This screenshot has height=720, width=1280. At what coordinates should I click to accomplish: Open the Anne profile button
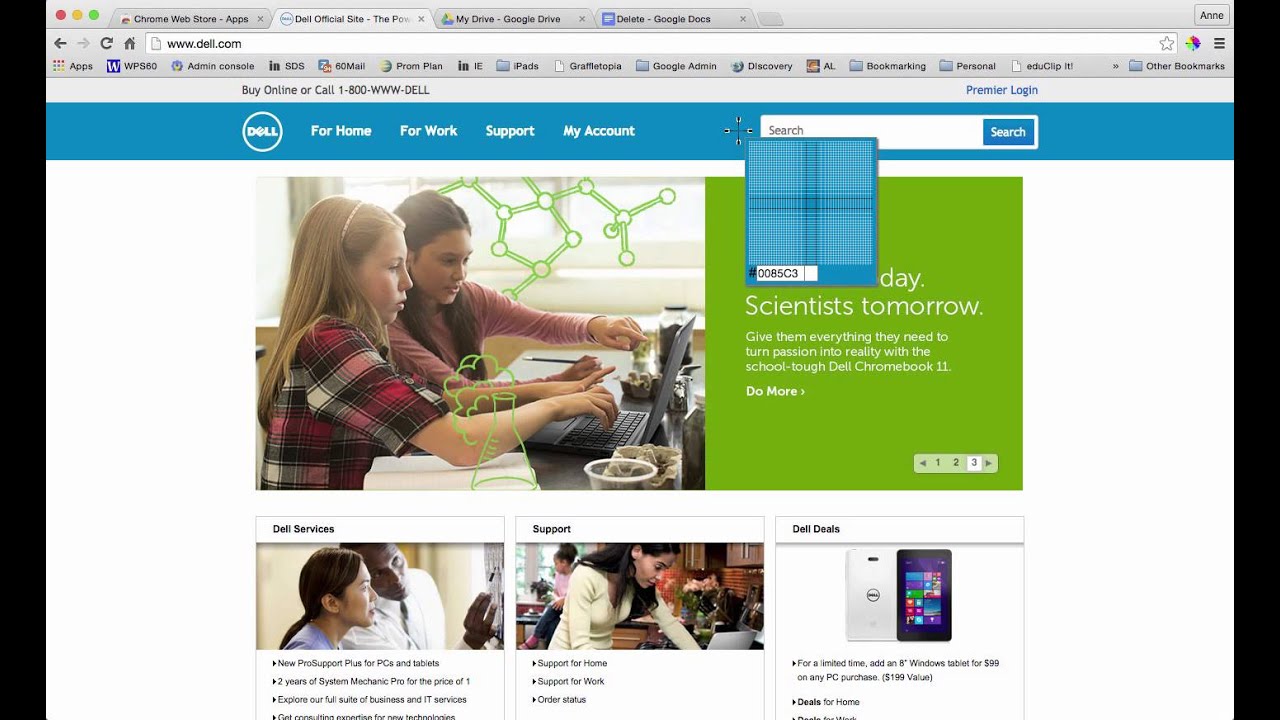[x=1211, y=15]
